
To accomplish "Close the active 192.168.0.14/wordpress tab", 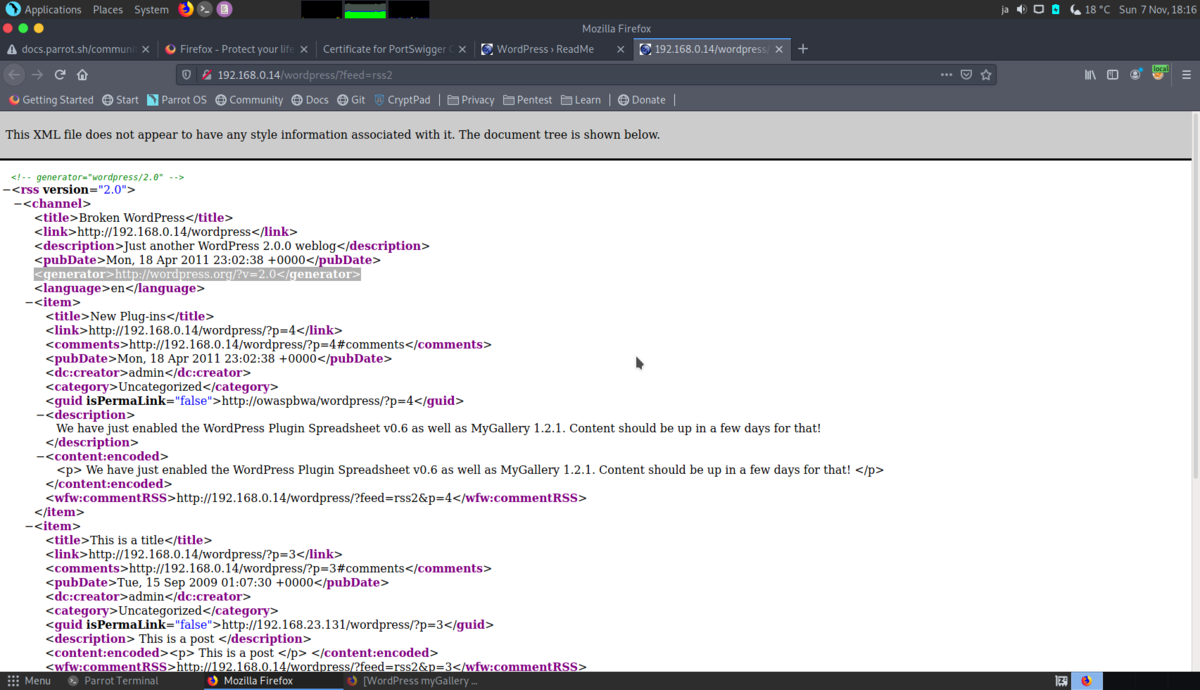I will coord(778,49).
